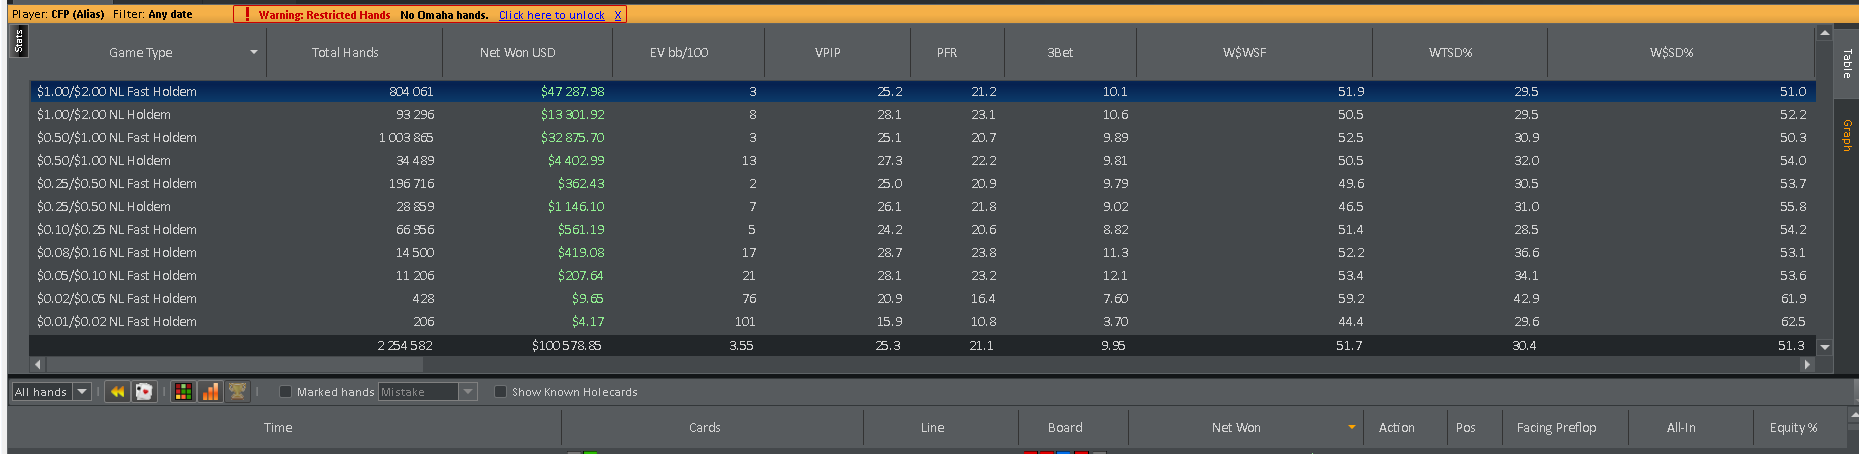Image resolution: width=1859 pixels, height=454 pixels.
Task: Switch to the Graph side tab
Action: coord(1847,135)
